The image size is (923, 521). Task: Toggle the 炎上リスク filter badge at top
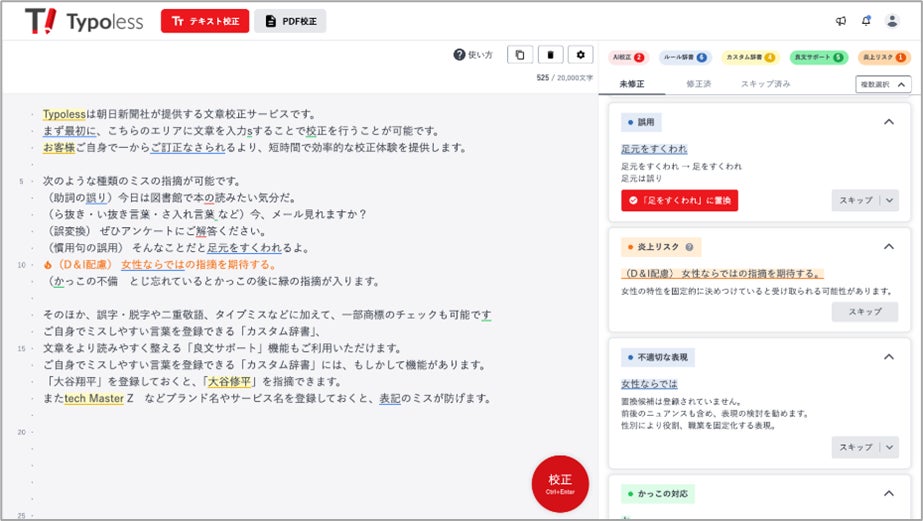(884, 57)
